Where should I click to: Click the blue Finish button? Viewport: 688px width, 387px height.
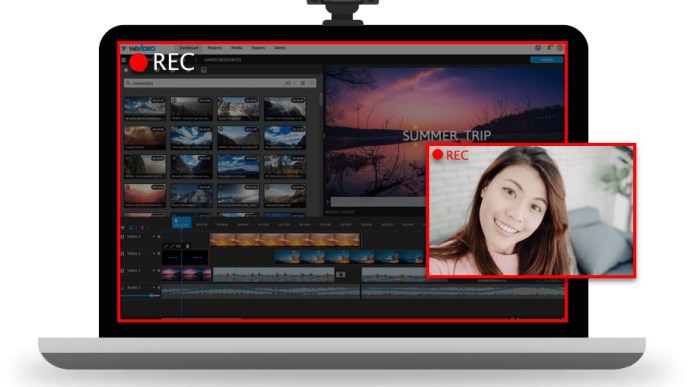click(546, 60)
